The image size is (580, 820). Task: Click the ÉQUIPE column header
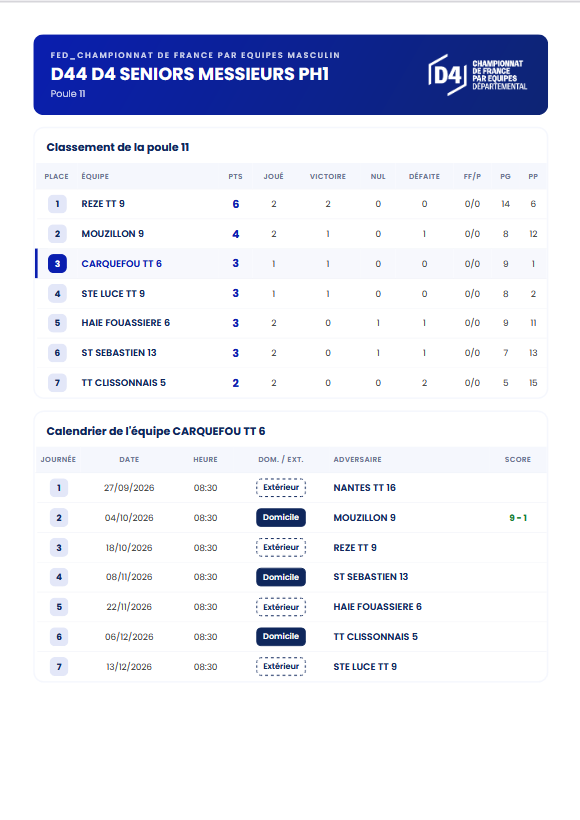click(x=95, y=177)
